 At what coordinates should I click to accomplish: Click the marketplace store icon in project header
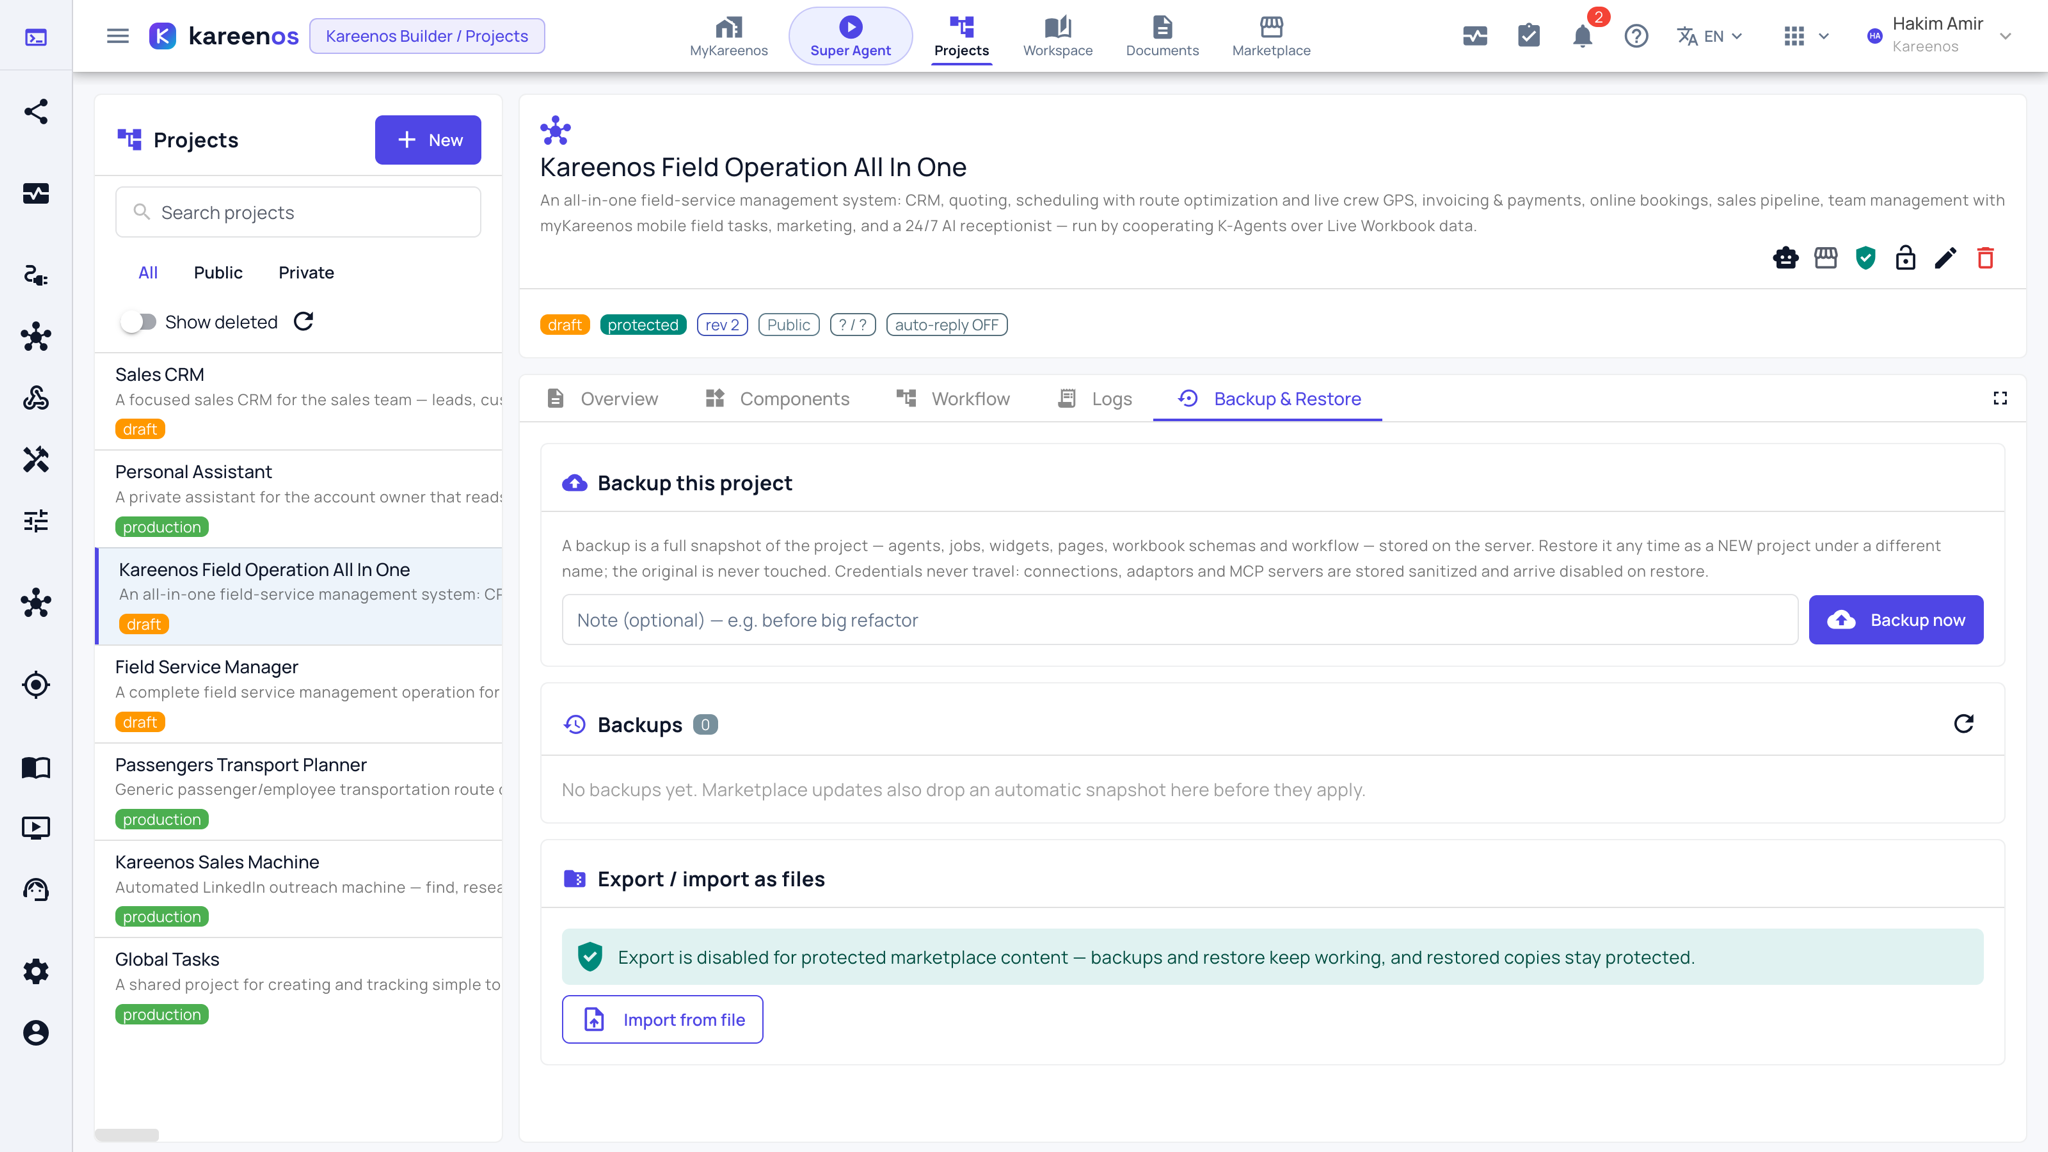click(x=1826, y=258)
